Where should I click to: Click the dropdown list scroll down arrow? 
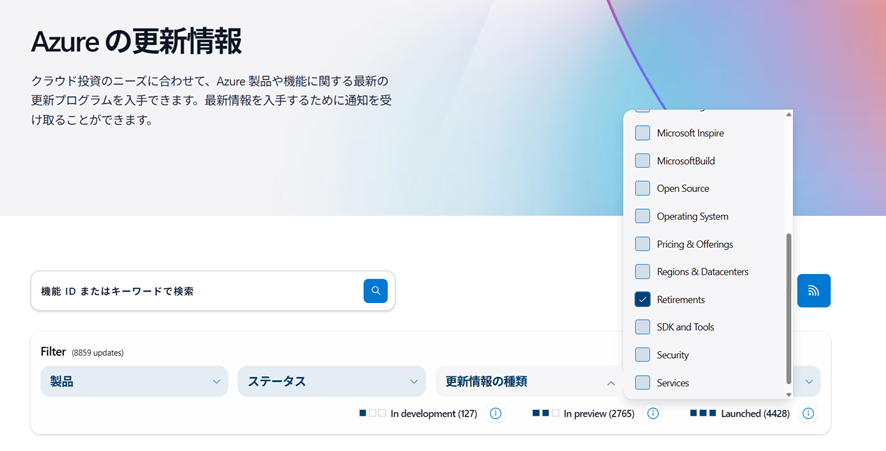(789, 394)
